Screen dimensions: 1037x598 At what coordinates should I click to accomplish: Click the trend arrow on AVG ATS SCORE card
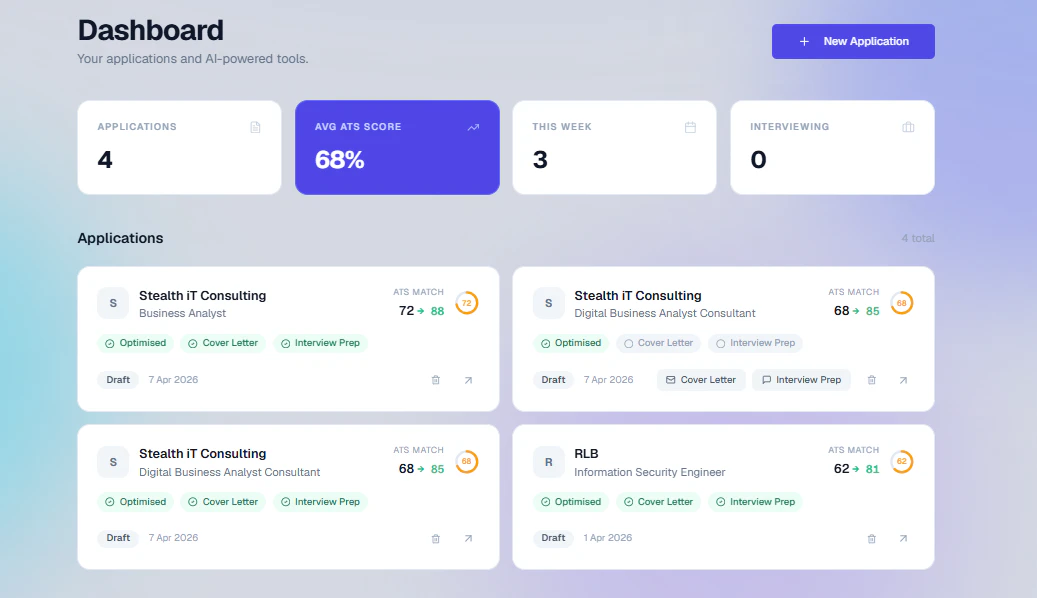coord(473,127)
